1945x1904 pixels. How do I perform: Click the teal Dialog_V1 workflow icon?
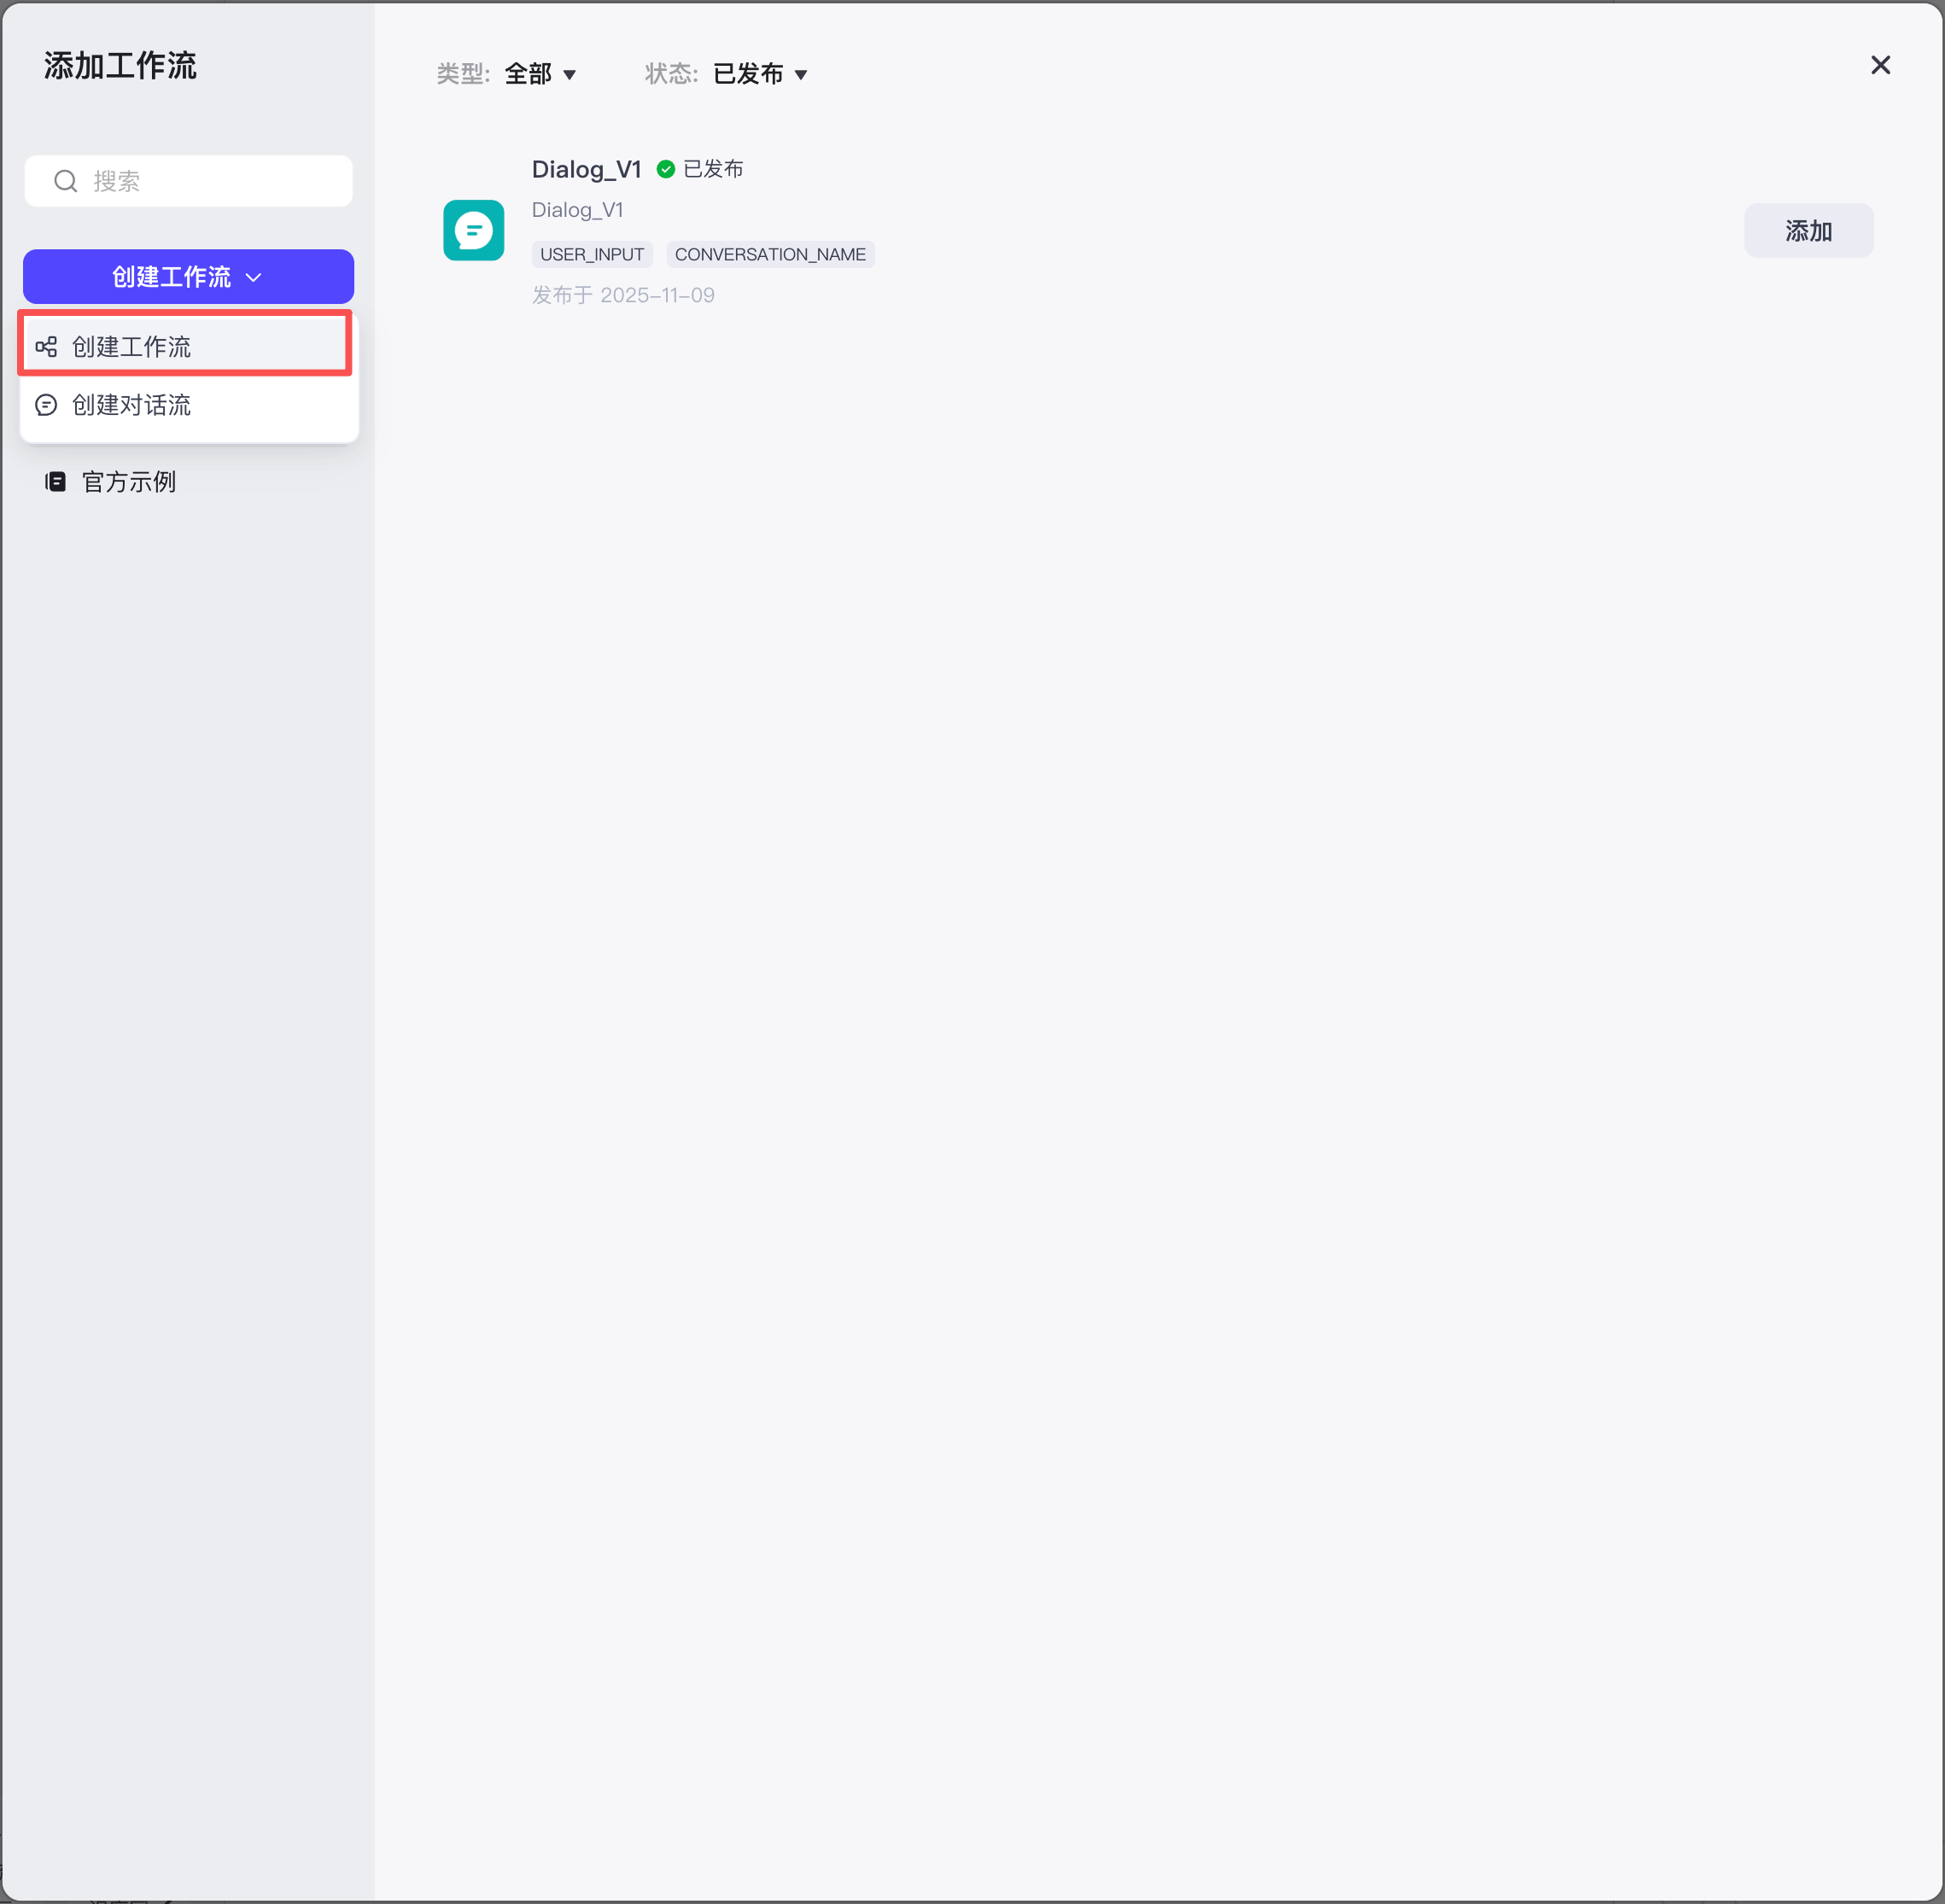474,230
